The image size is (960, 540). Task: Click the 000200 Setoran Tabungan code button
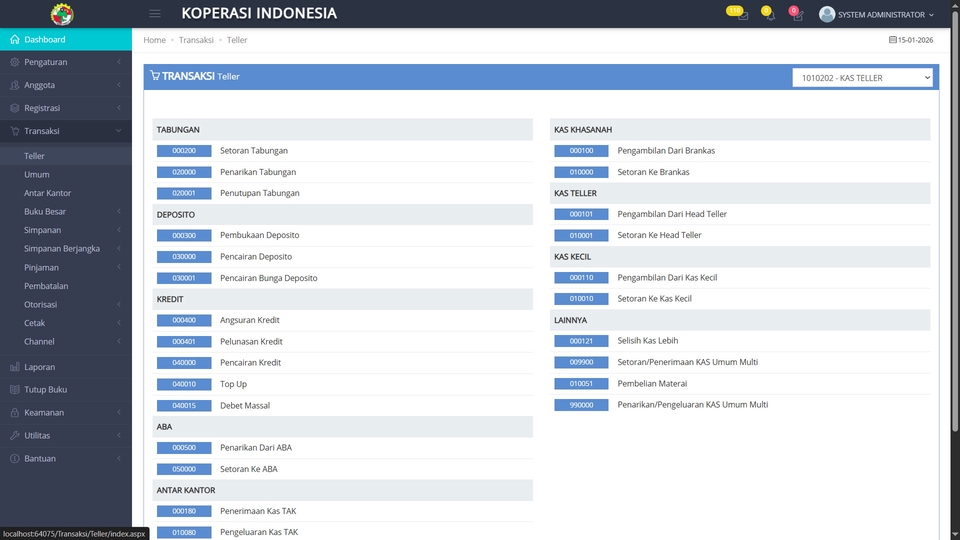[x=184, y=151]
